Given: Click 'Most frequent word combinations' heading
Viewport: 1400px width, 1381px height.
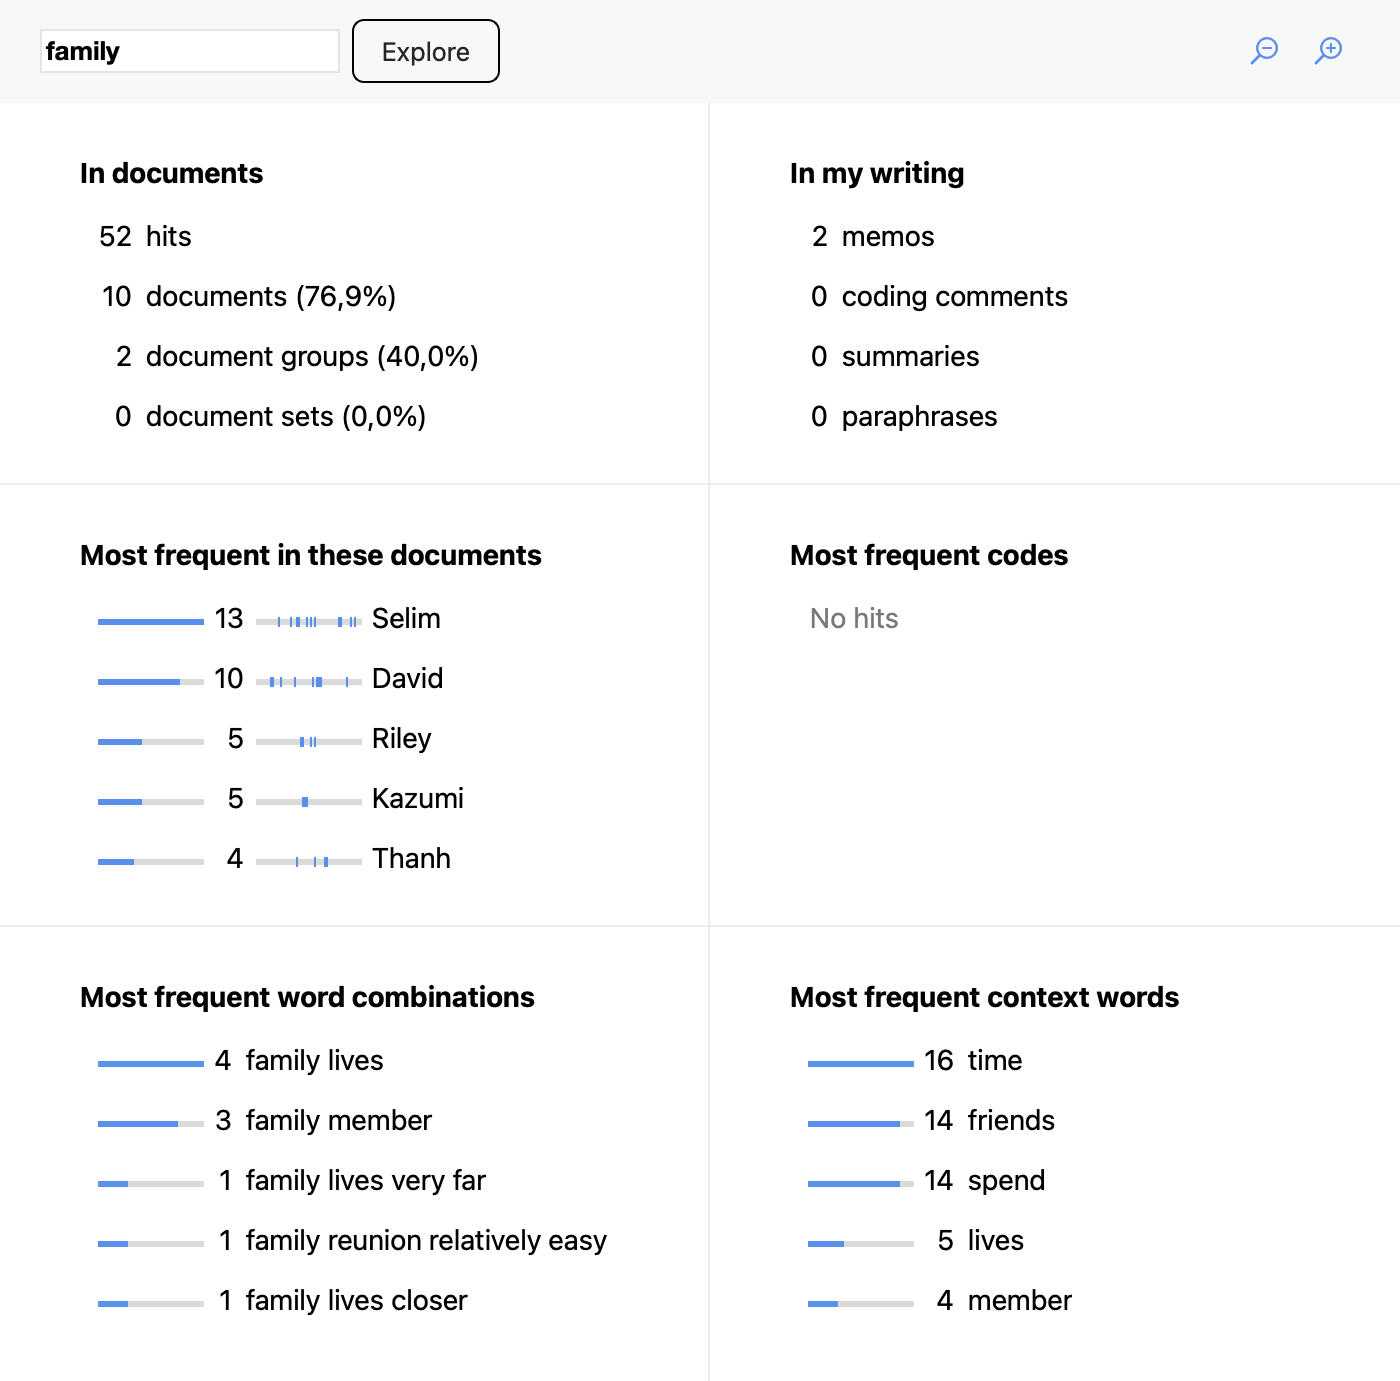Looking at the screenshot, I should point(307,998).
